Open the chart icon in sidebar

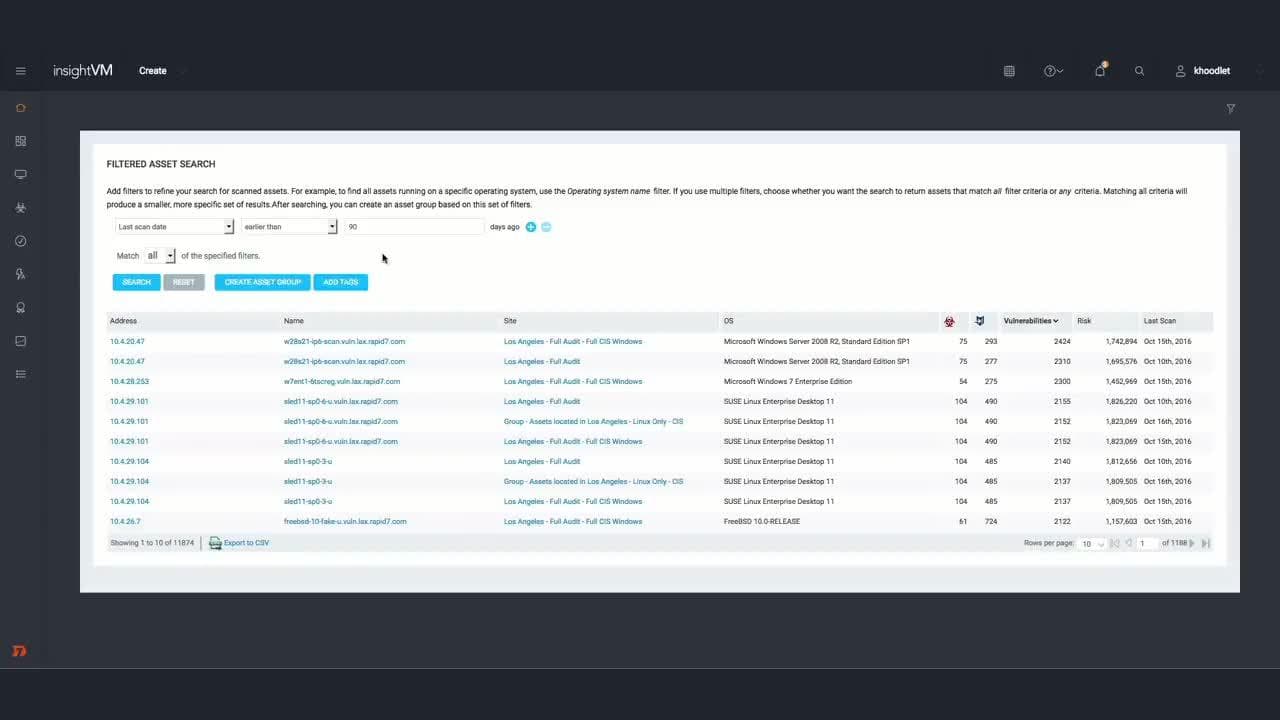coord(20,341)
